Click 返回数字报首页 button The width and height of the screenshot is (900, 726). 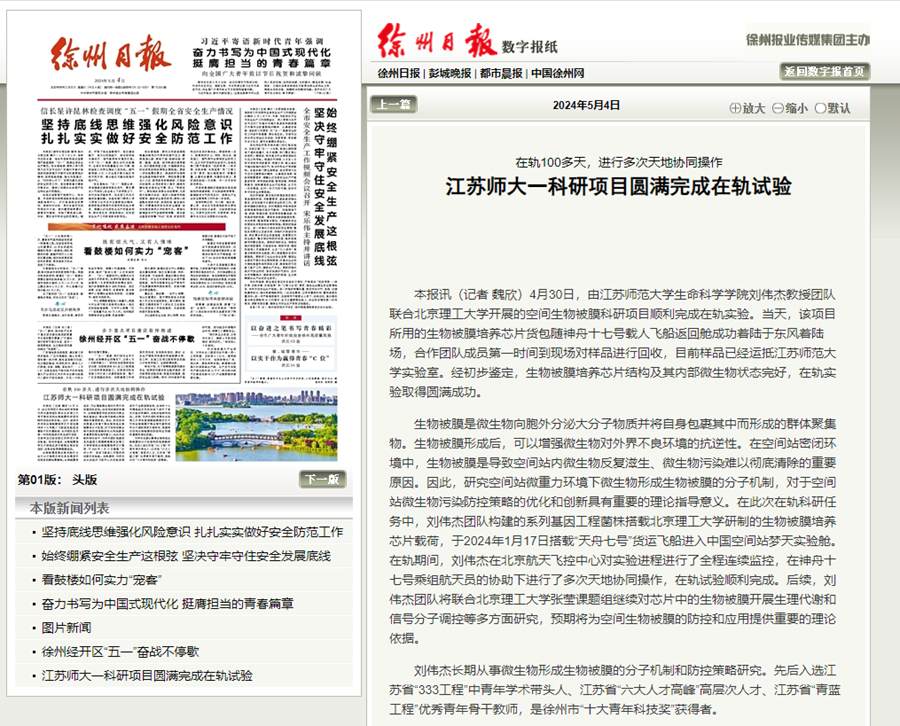[x=824, y=72]
